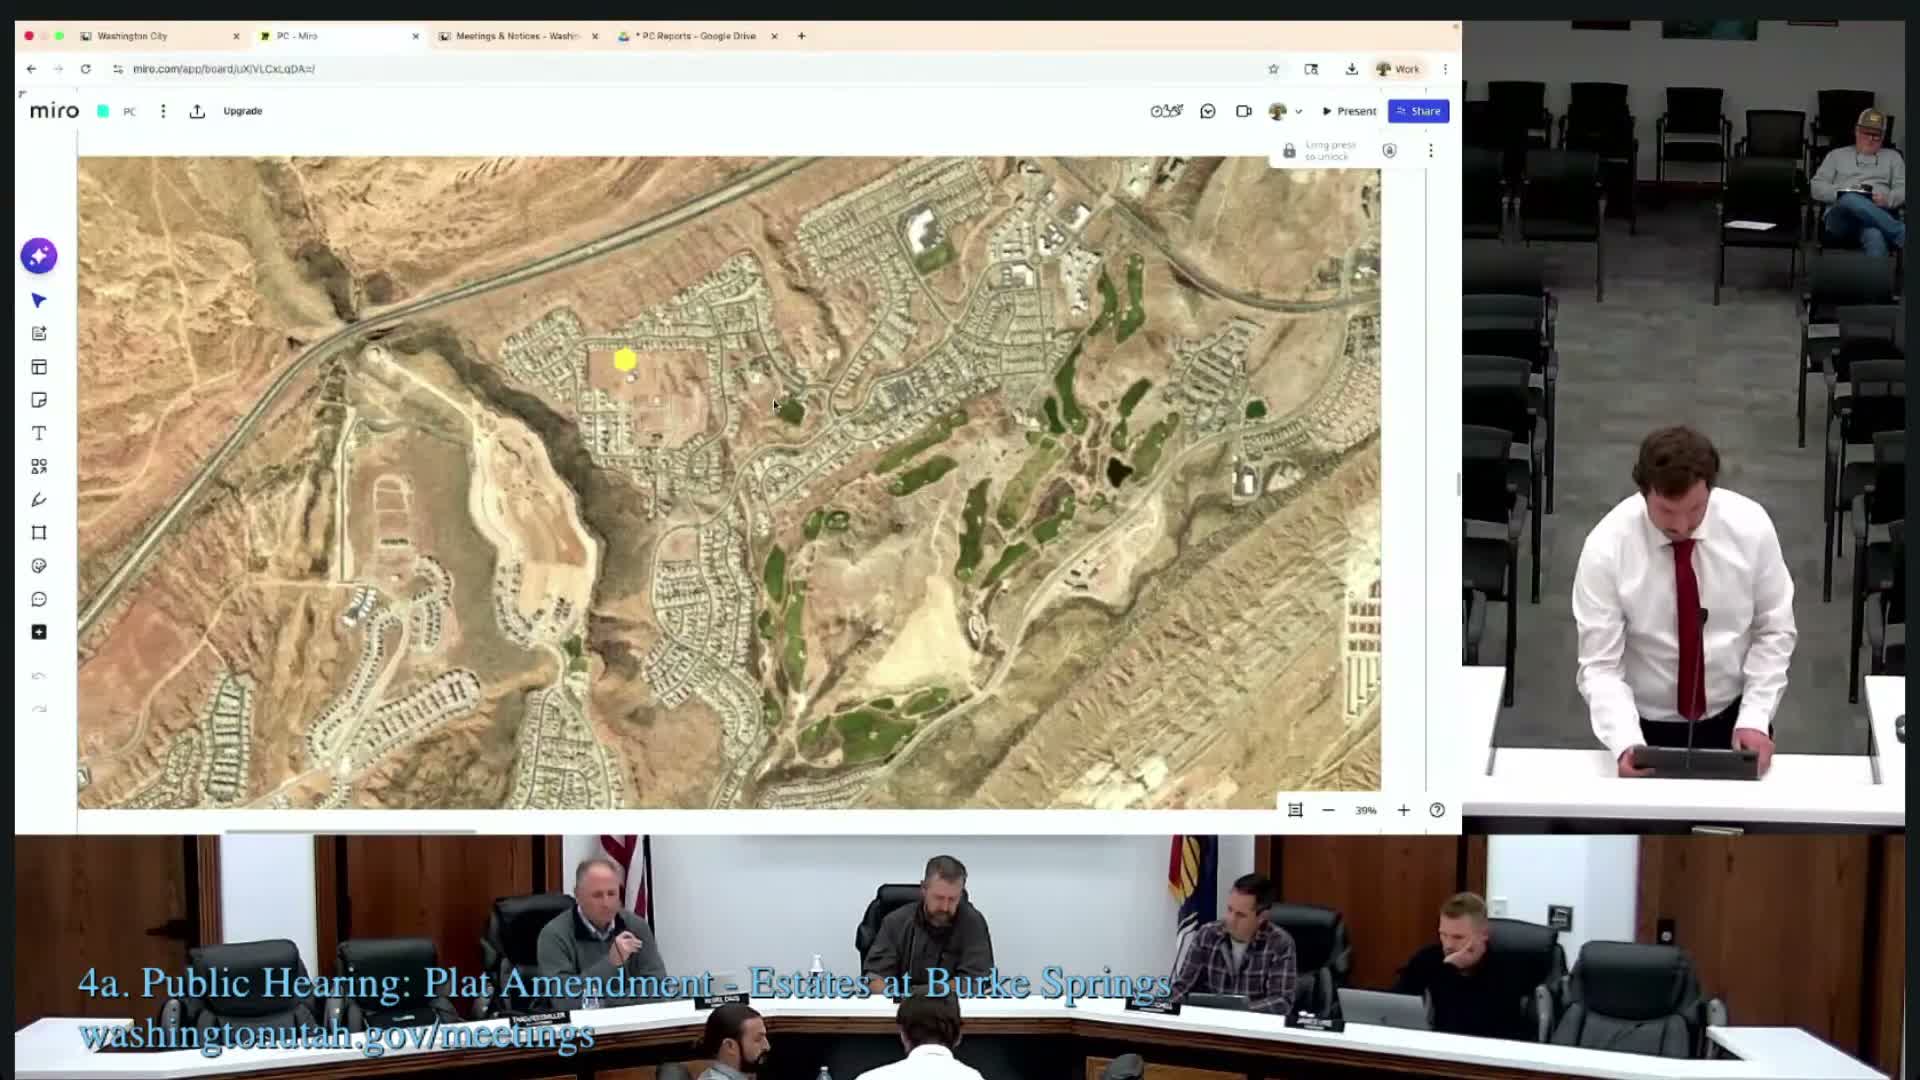Viewport: 1920px width, 1080px height.
Task: Select the arrow select tool
Action: pyautogui.click(x=38, y=299)
